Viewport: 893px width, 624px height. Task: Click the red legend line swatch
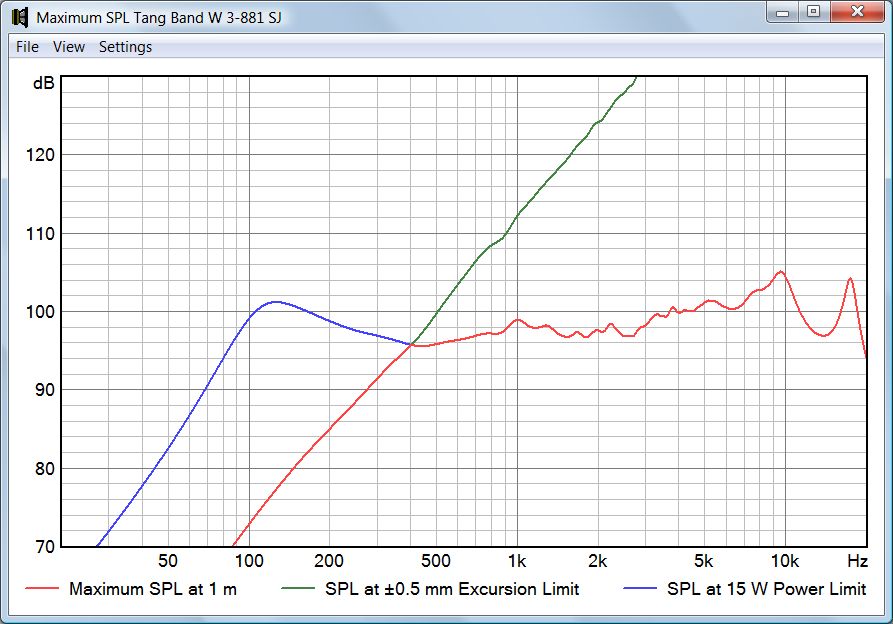click(42, 588)
